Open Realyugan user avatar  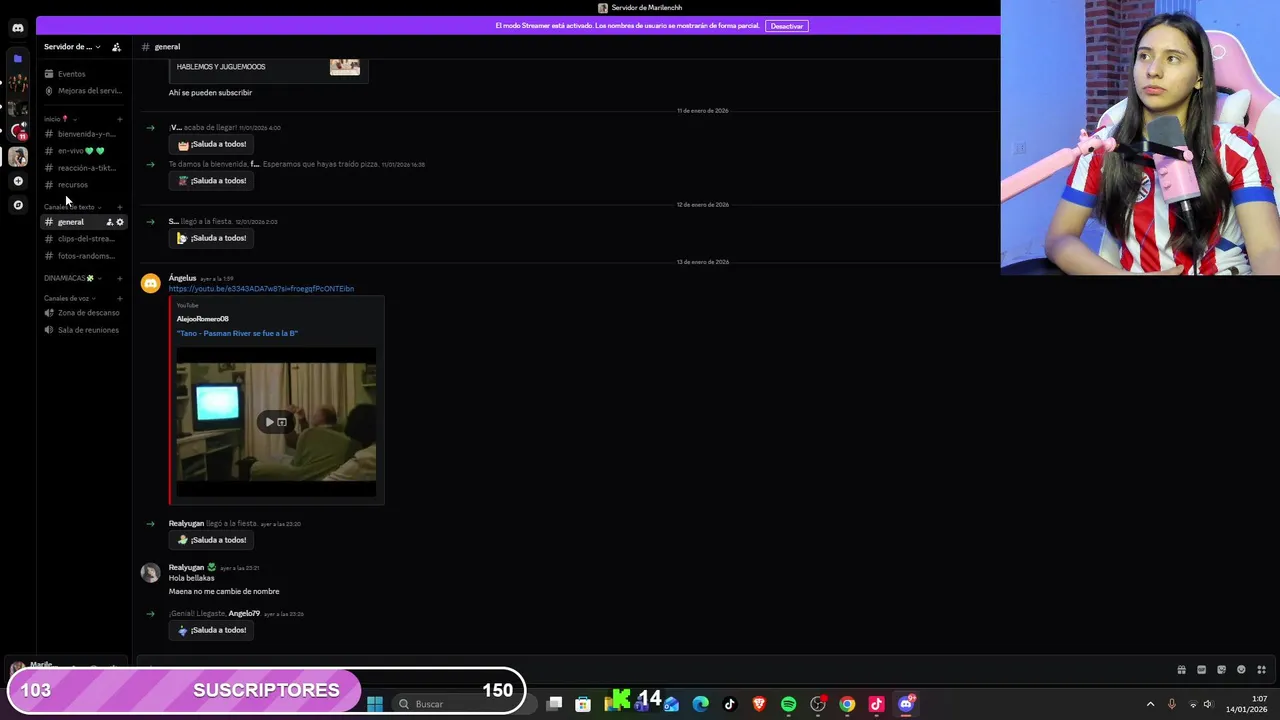(x=150, y=573)
